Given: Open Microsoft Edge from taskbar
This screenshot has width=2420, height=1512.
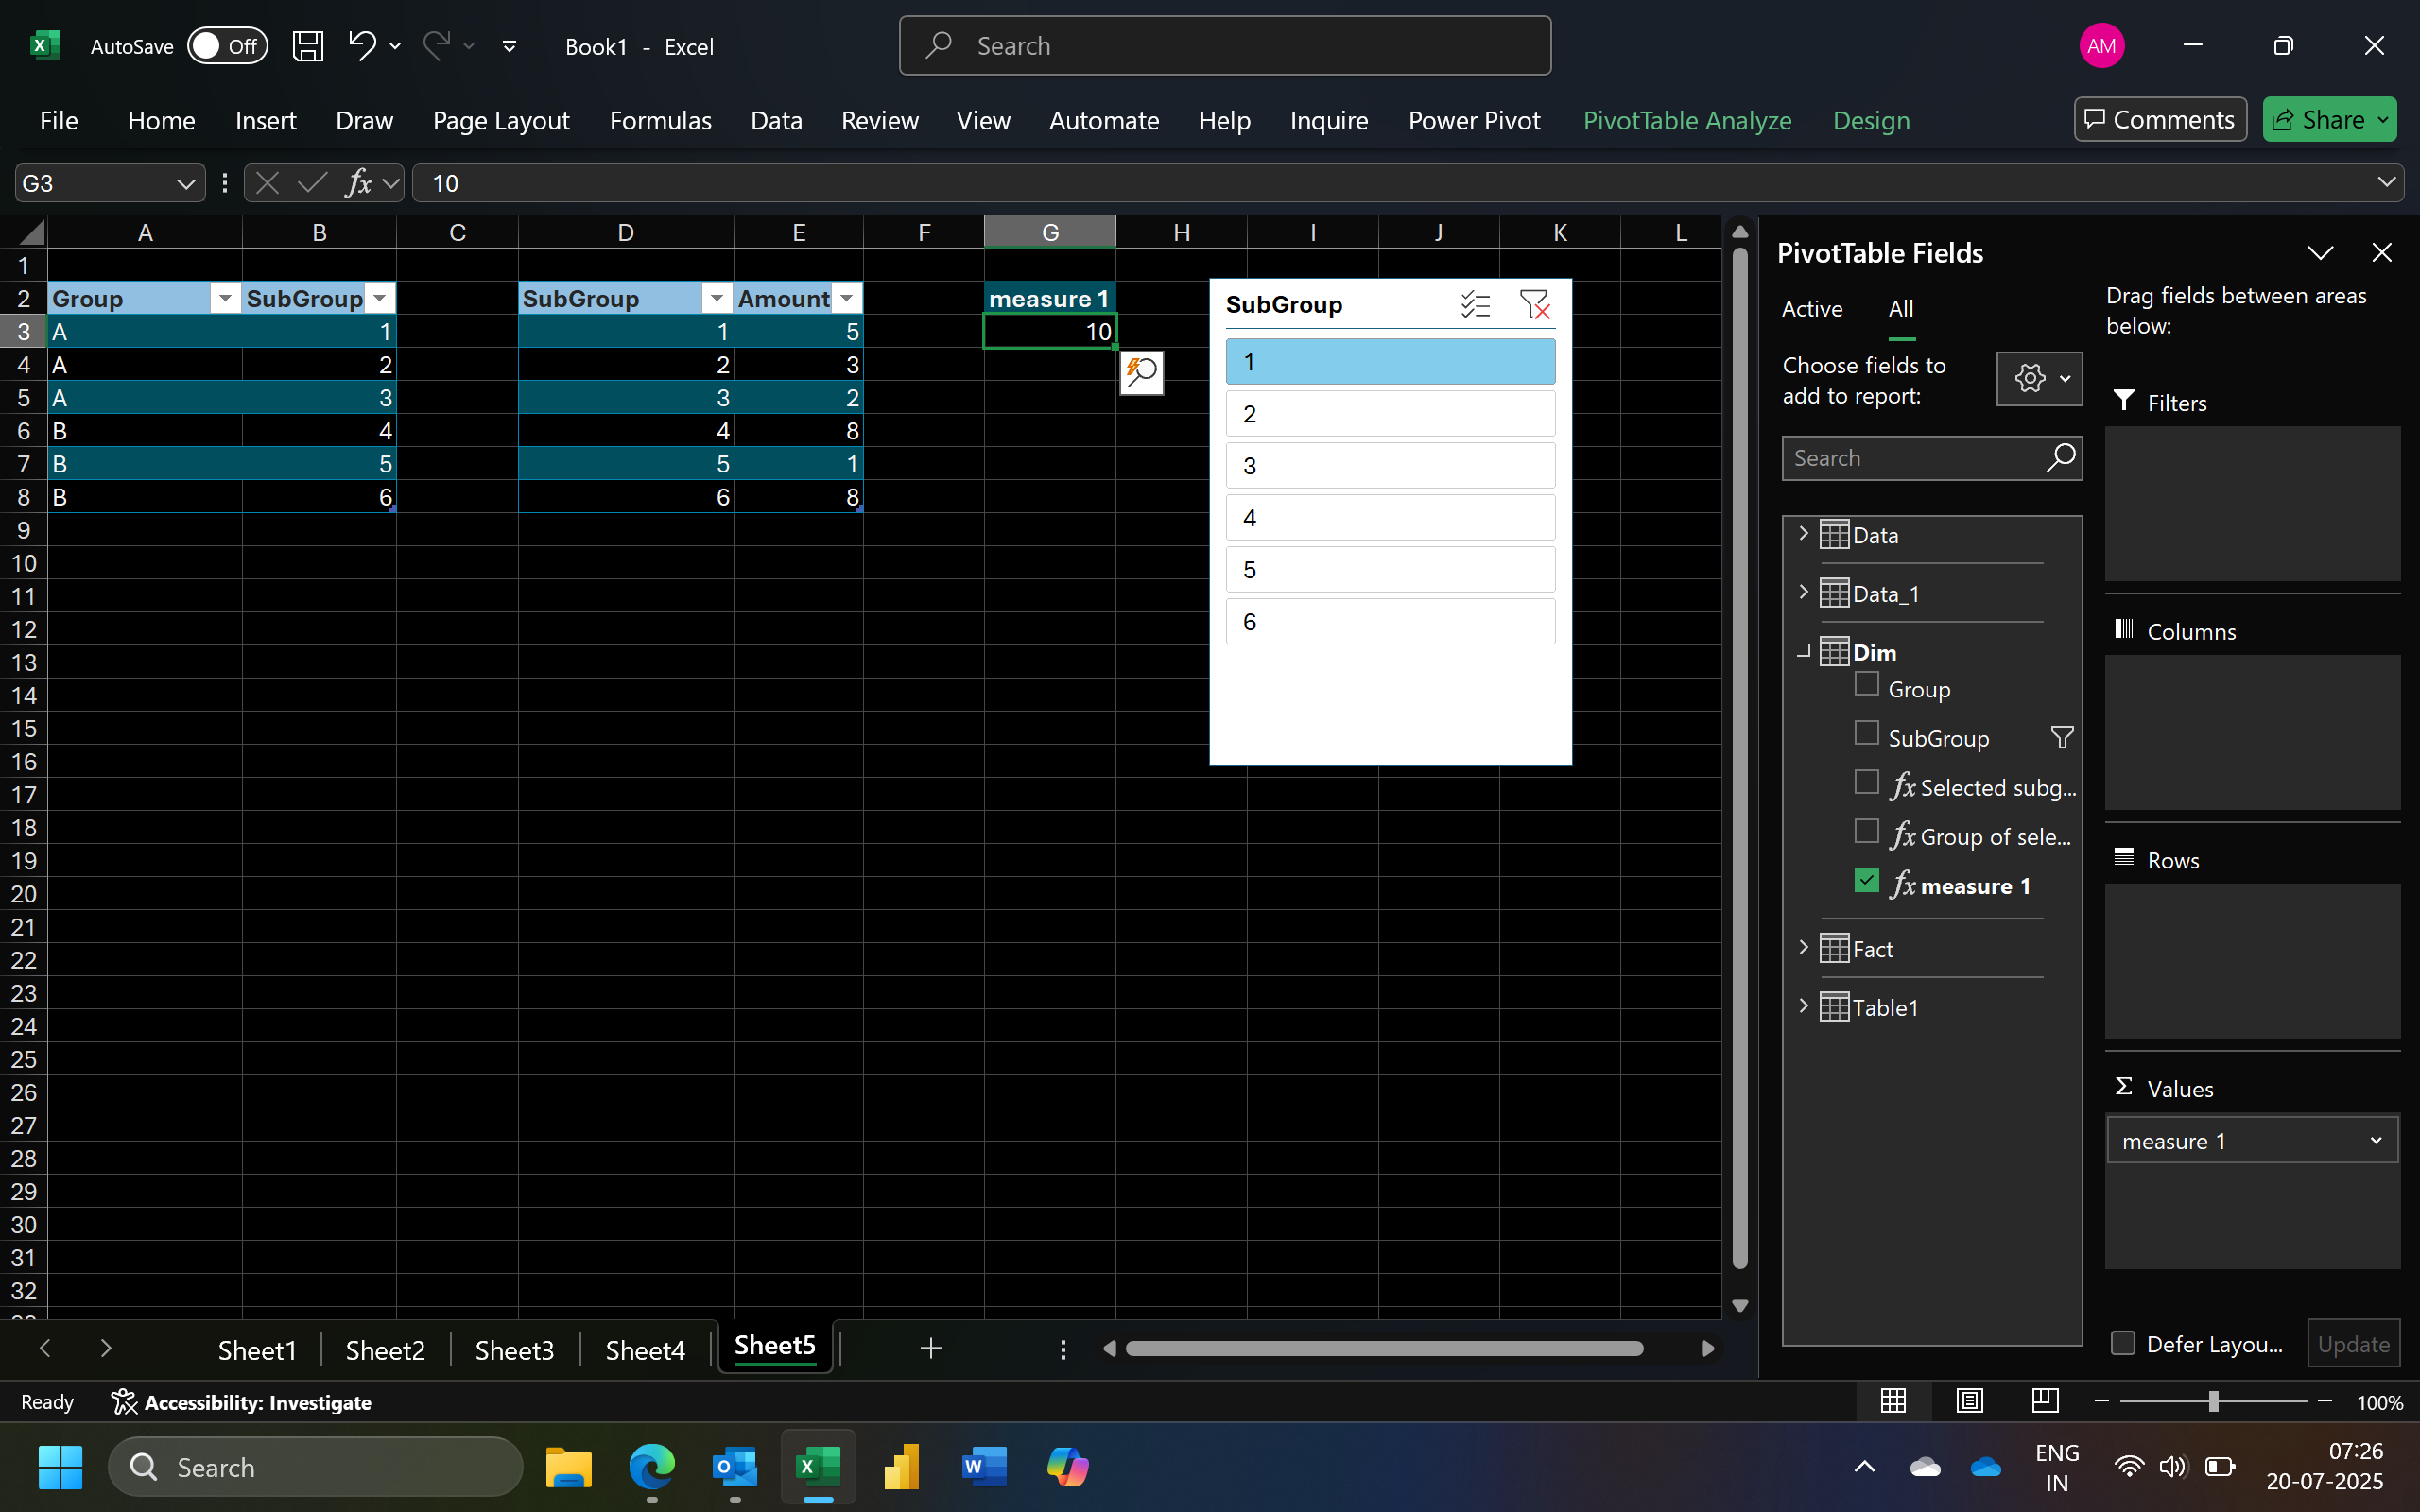Looking at the screenshot, I should point(652,1467).
